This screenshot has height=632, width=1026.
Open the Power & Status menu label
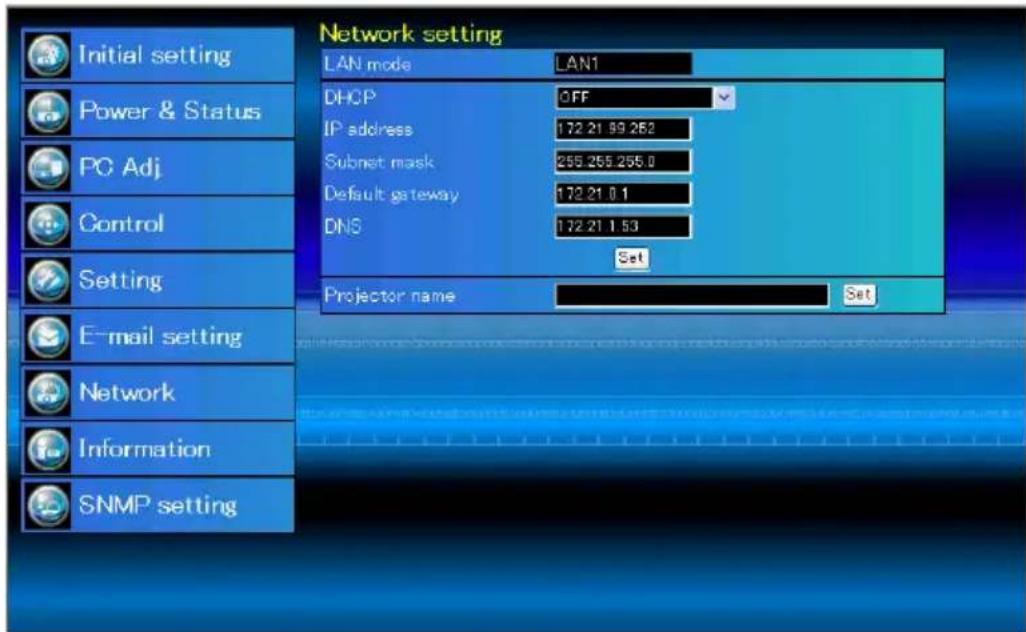pyautogui.click(x=169, y=111)
